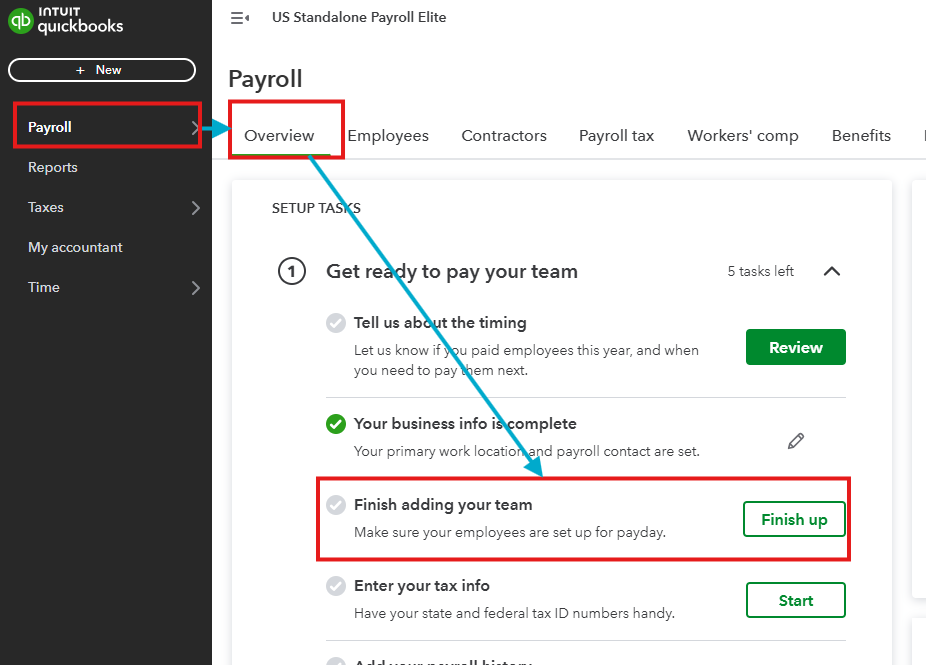Click the check icon beside Finish adding your team
Screen dimensions: 926x665
pos(336,504)
